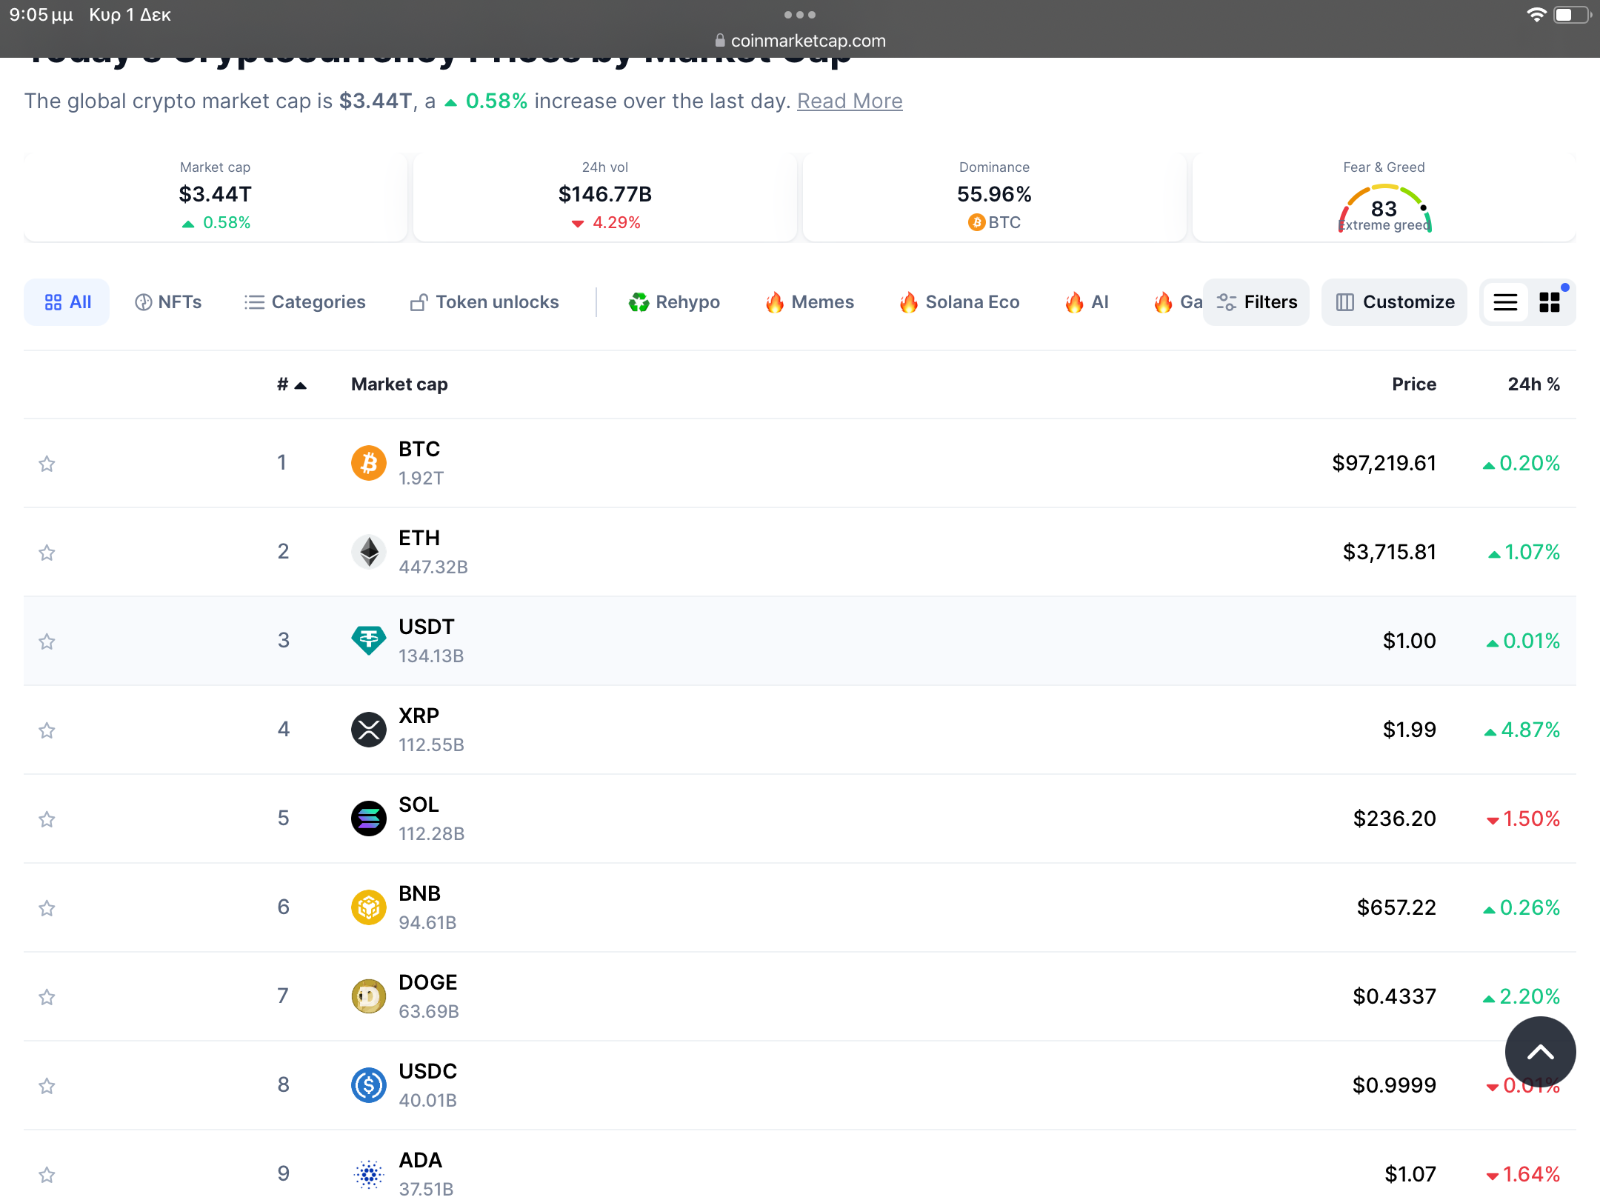Image resolution: width=1600 pixels, height=1200 pixels.
Task: Open the Cardano ADA logo
Action: click(369, 1174)
